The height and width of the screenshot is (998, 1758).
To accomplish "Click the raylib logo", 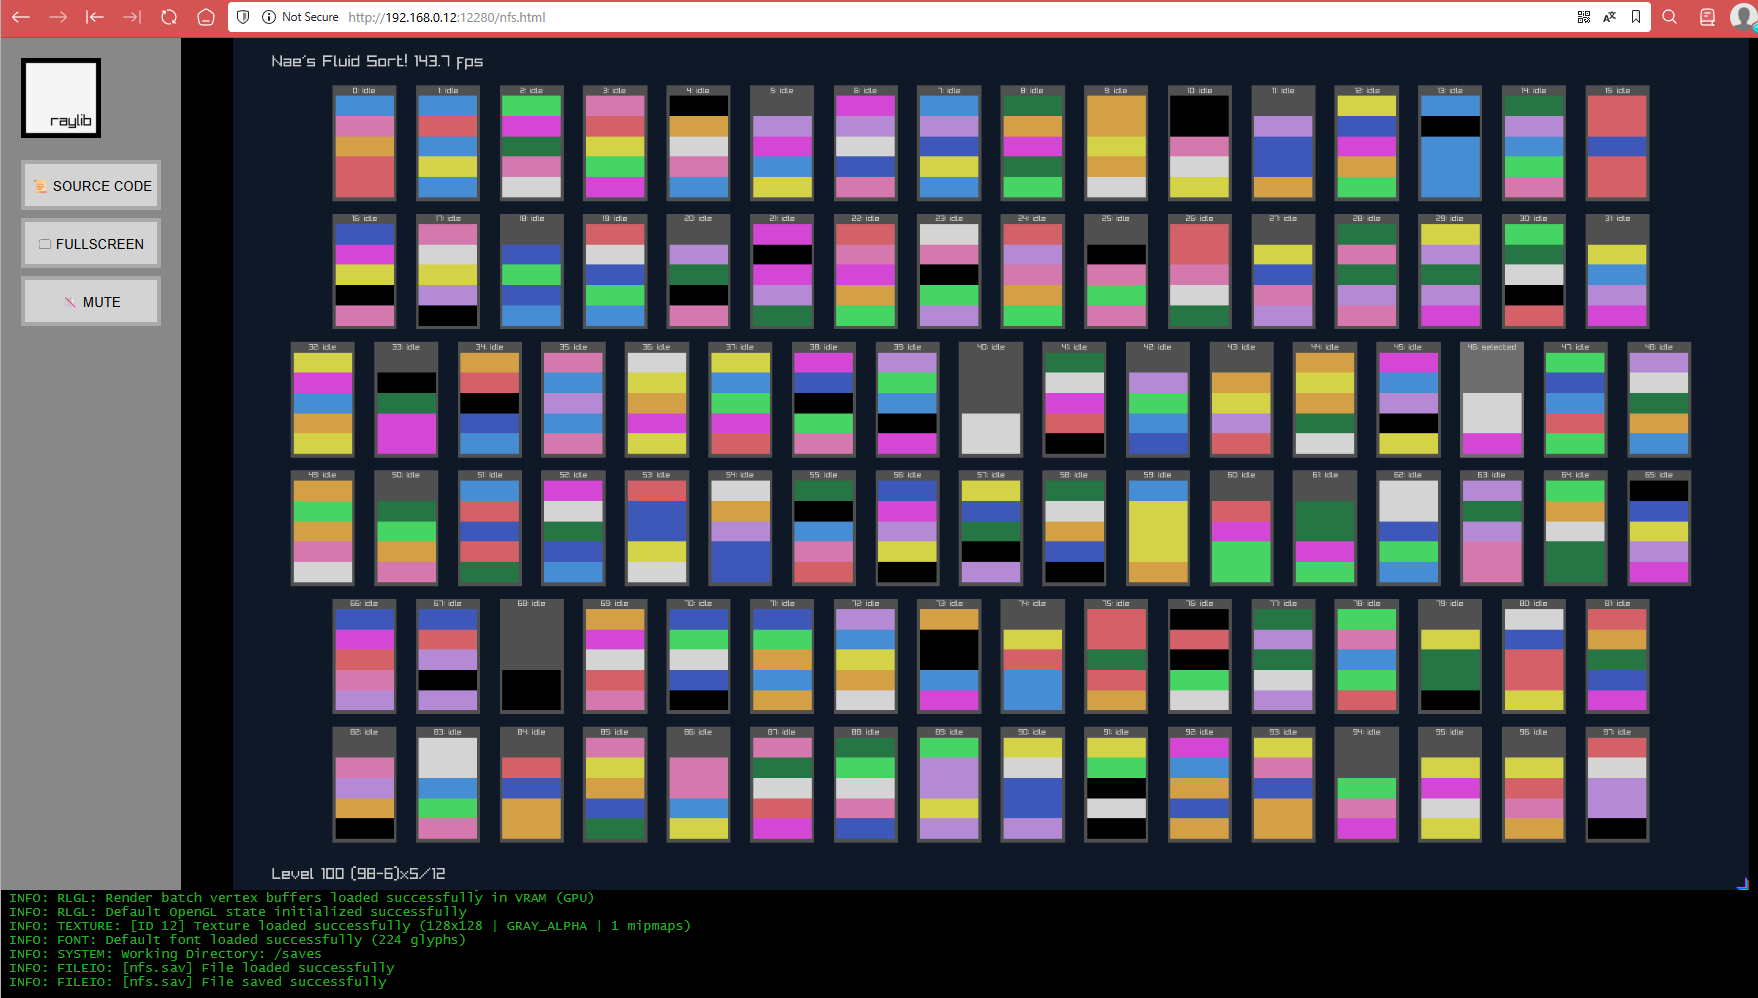I will pyautogui.click(x=61, y=98).
